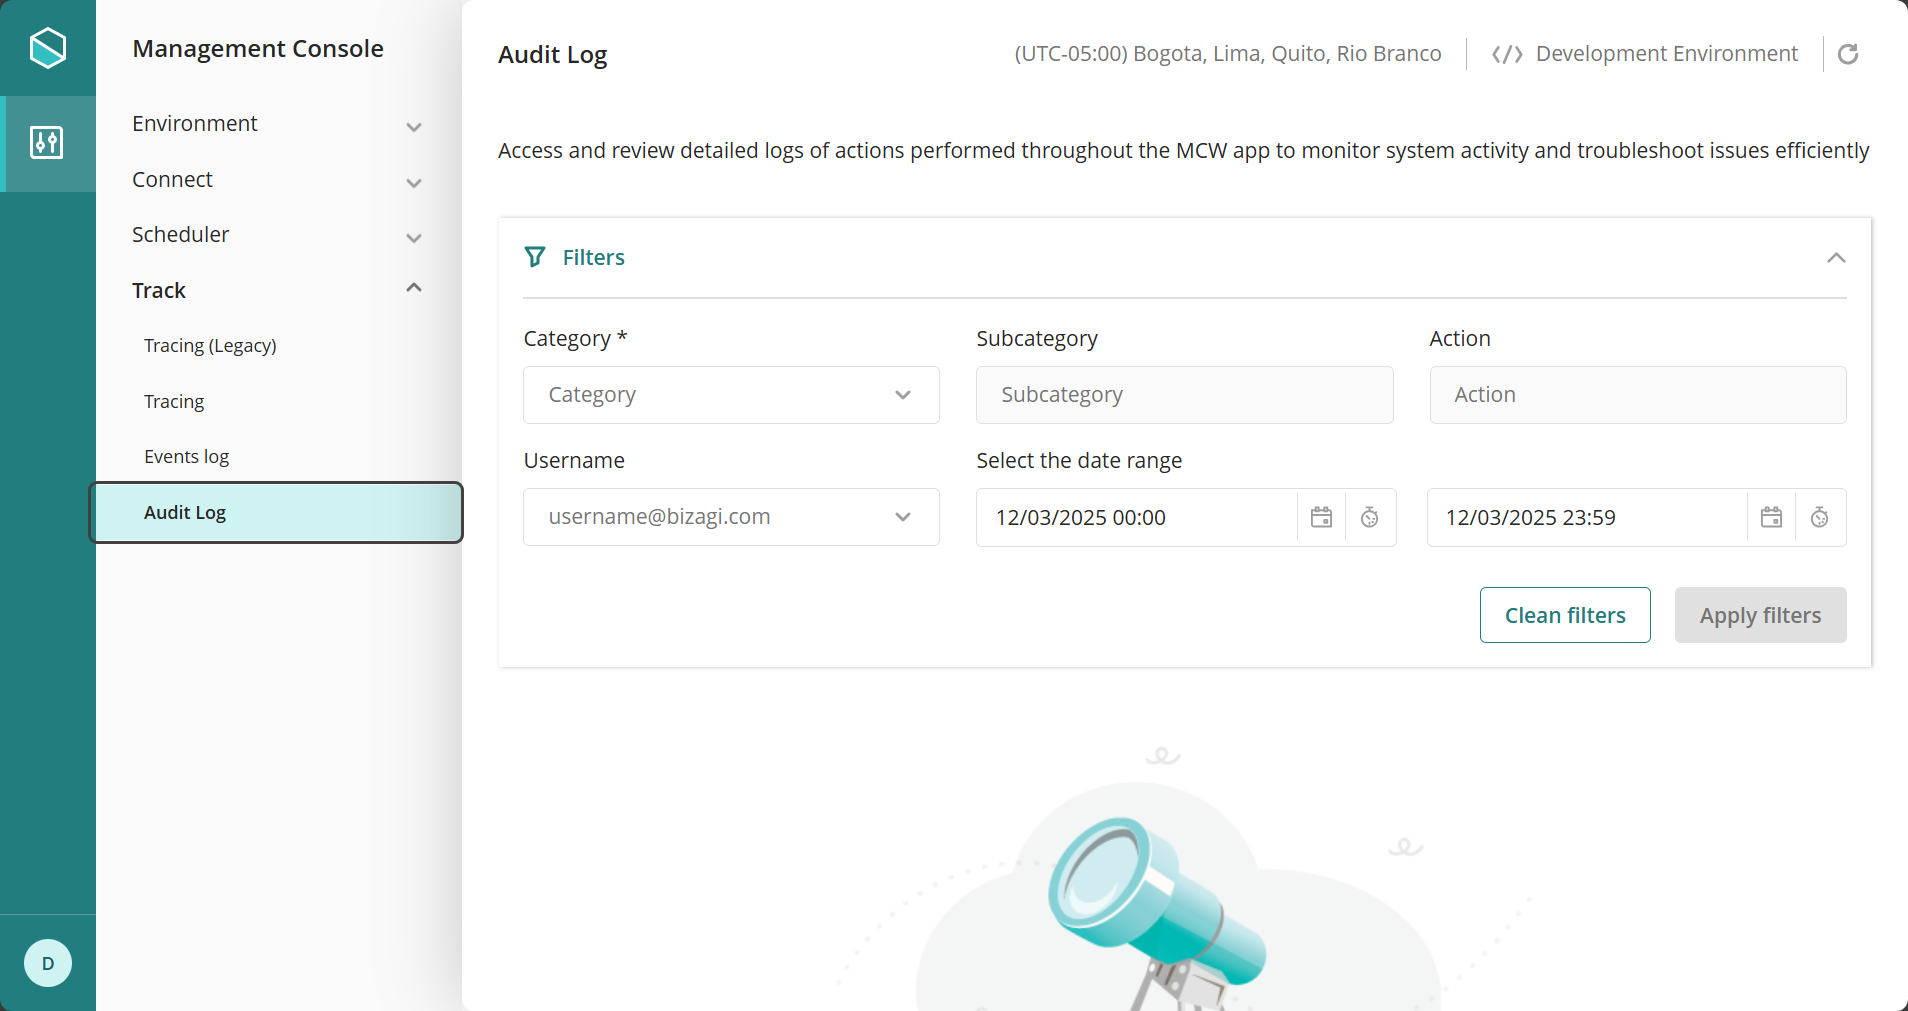1908x1011 pixels.
Task: Open calendar picker for start date
Action: coord(1321,517)
